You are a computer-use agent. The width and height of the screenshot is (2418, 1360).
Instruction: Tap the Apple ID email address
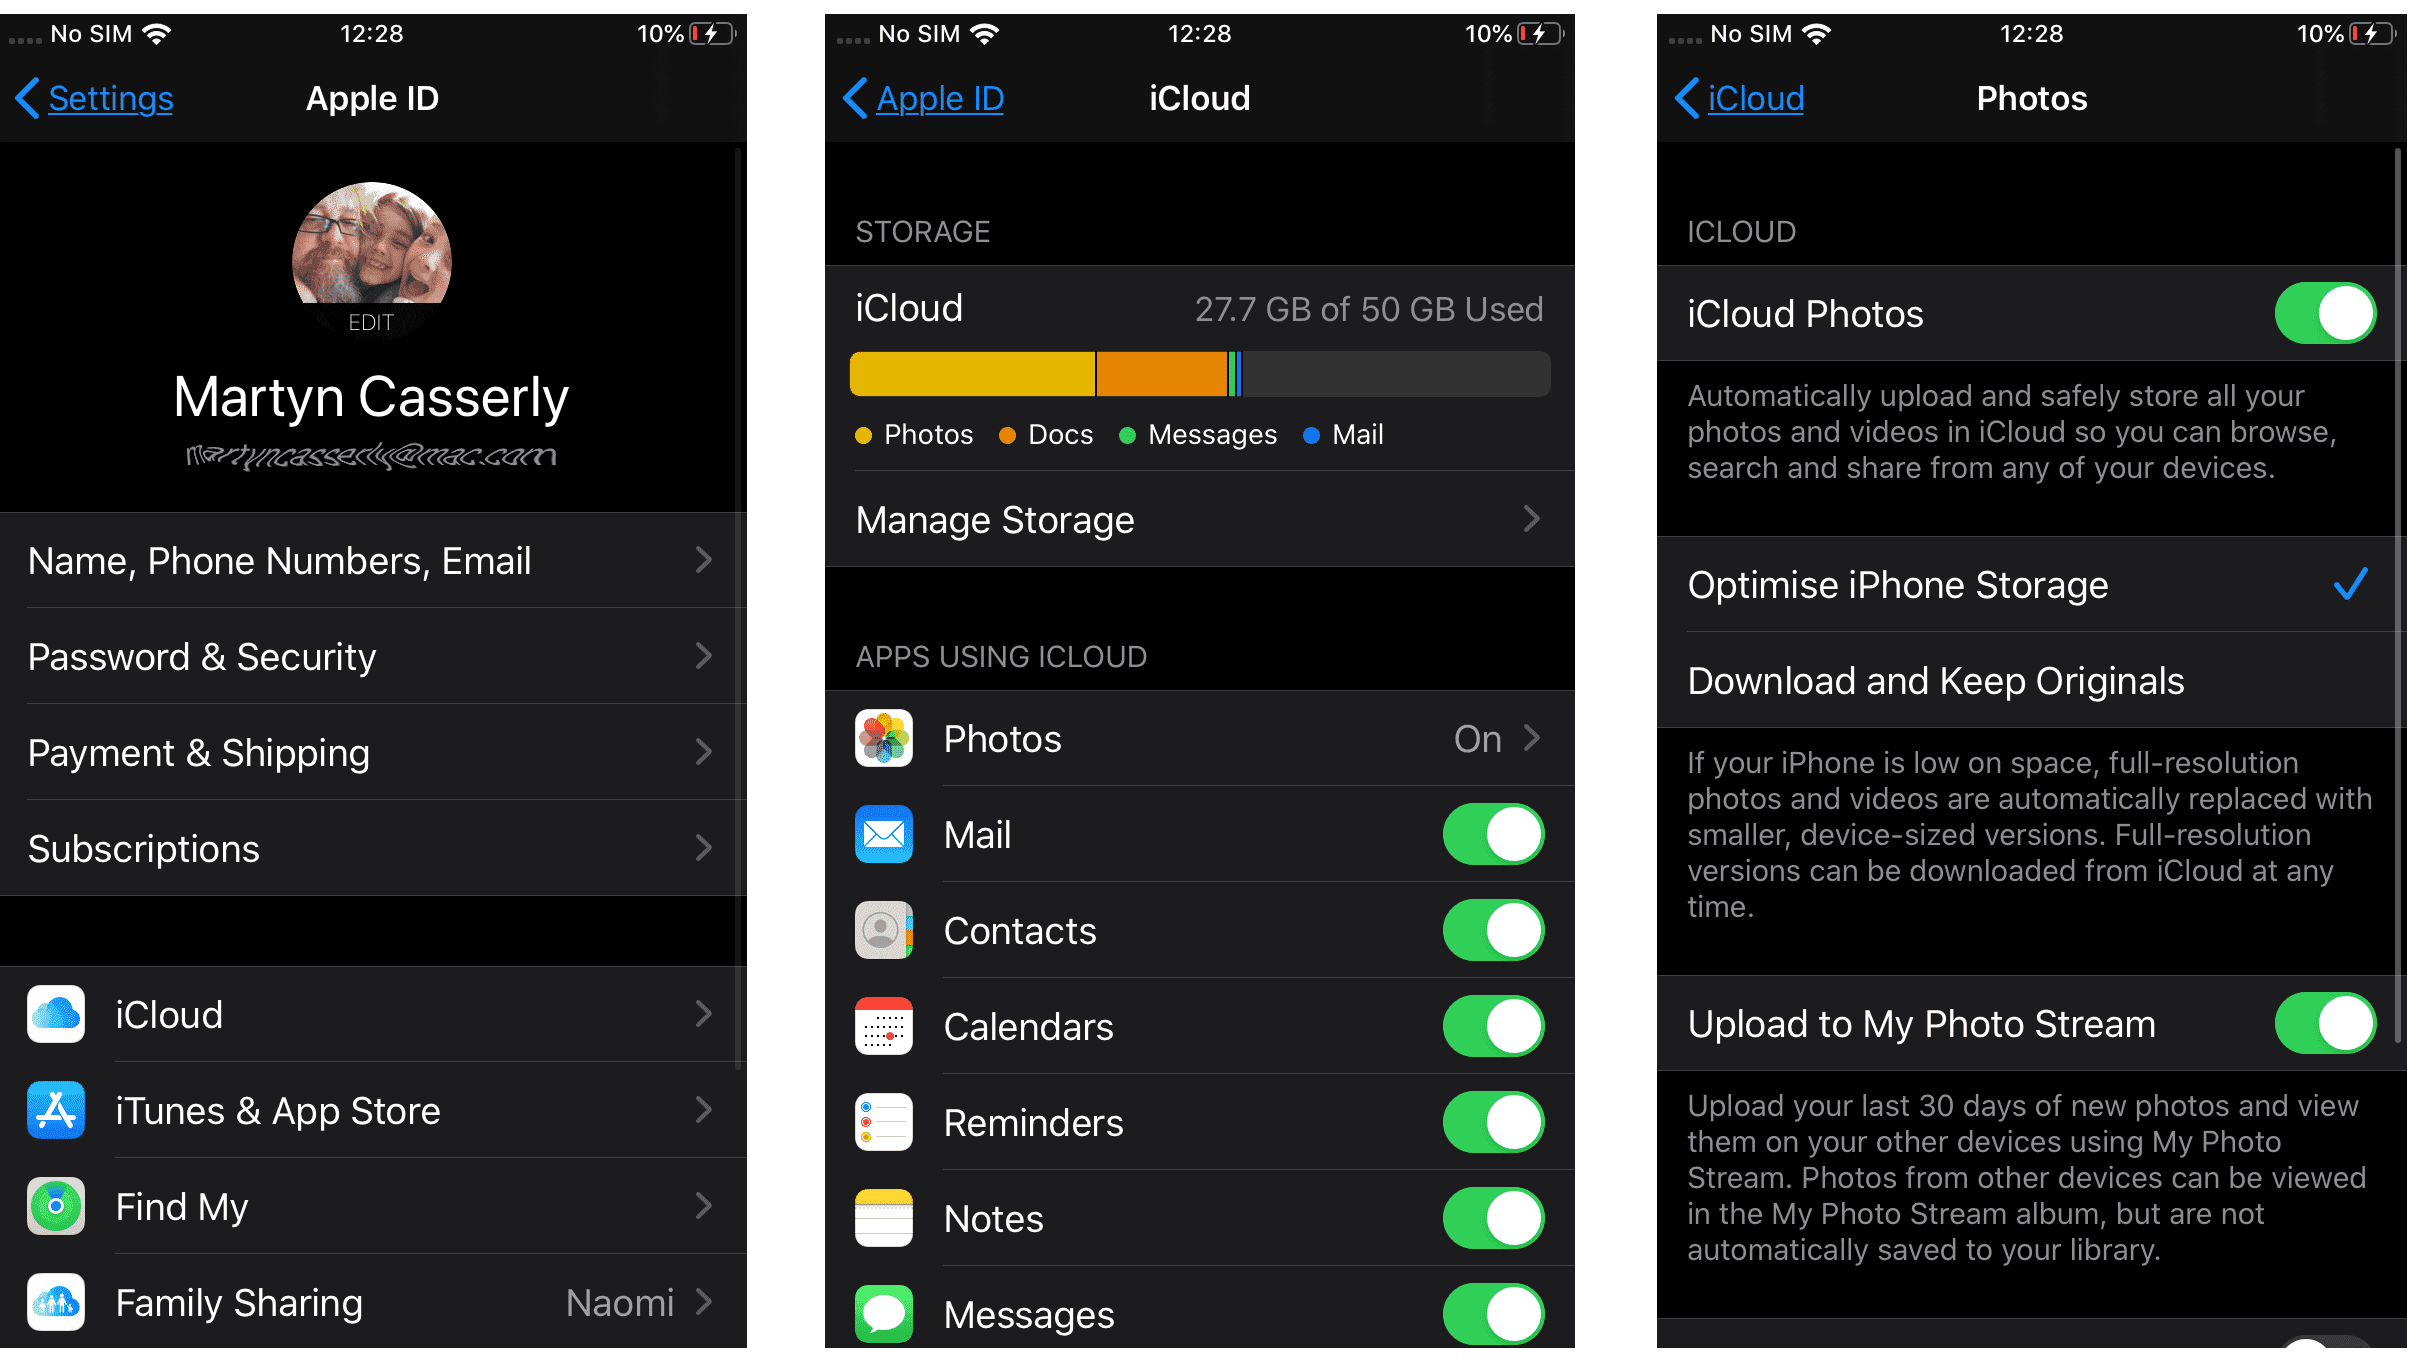372,456
